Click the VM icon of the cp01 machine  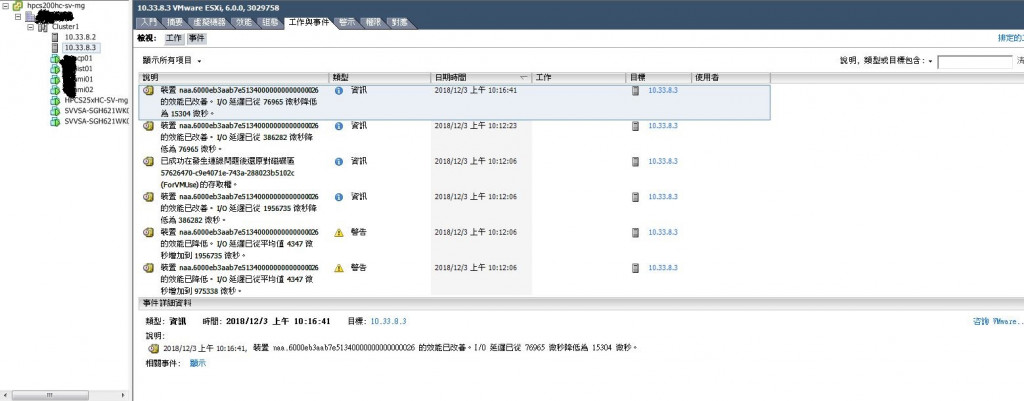click(55, 58)
